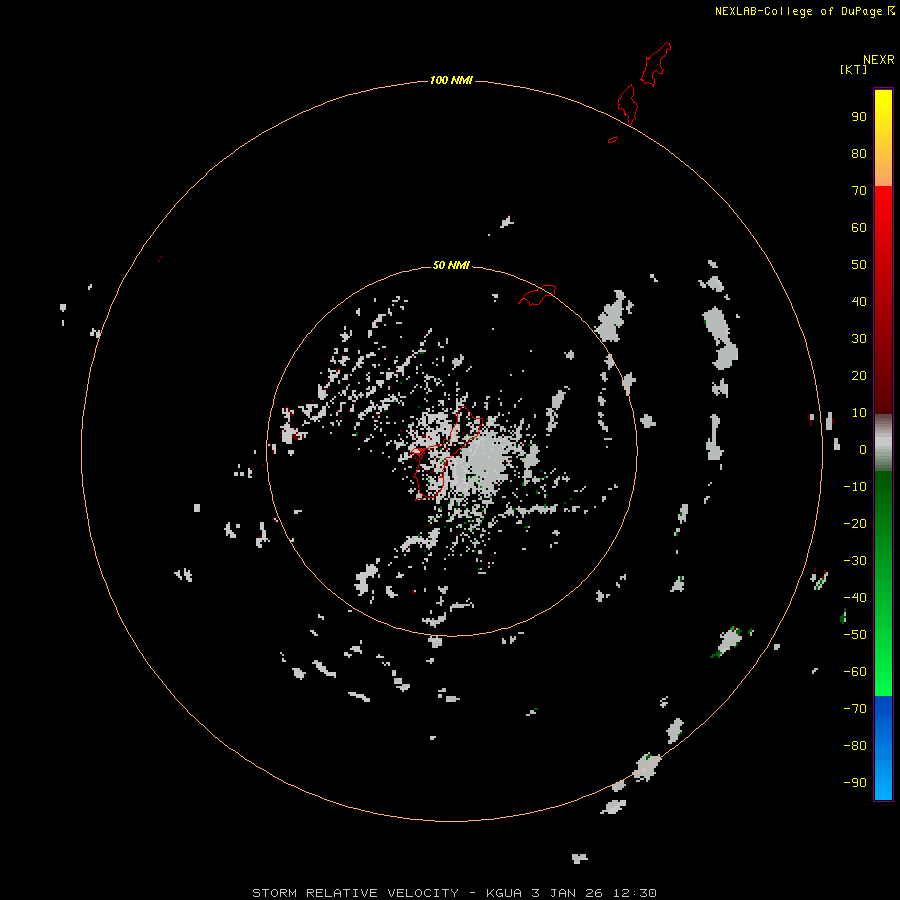Click the Rota island outline near 50 NMI ring
This screenshot has height=900, width=900.
click(x=537, y=295)
